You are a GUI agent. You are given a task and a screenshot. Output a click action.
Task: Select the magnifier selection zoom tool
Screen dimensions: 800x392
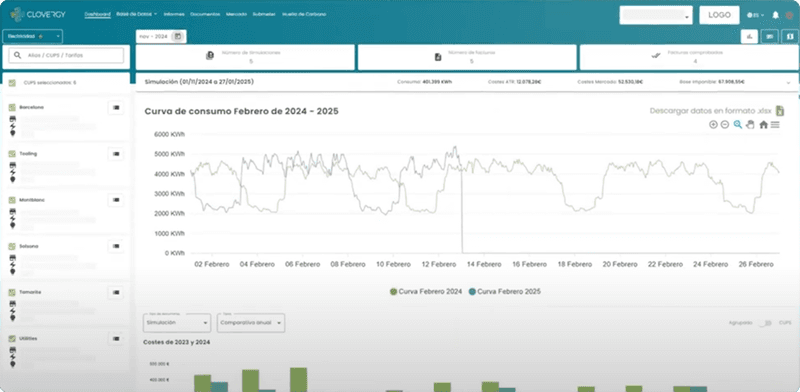pyautogui.click(x=737, y=125)
